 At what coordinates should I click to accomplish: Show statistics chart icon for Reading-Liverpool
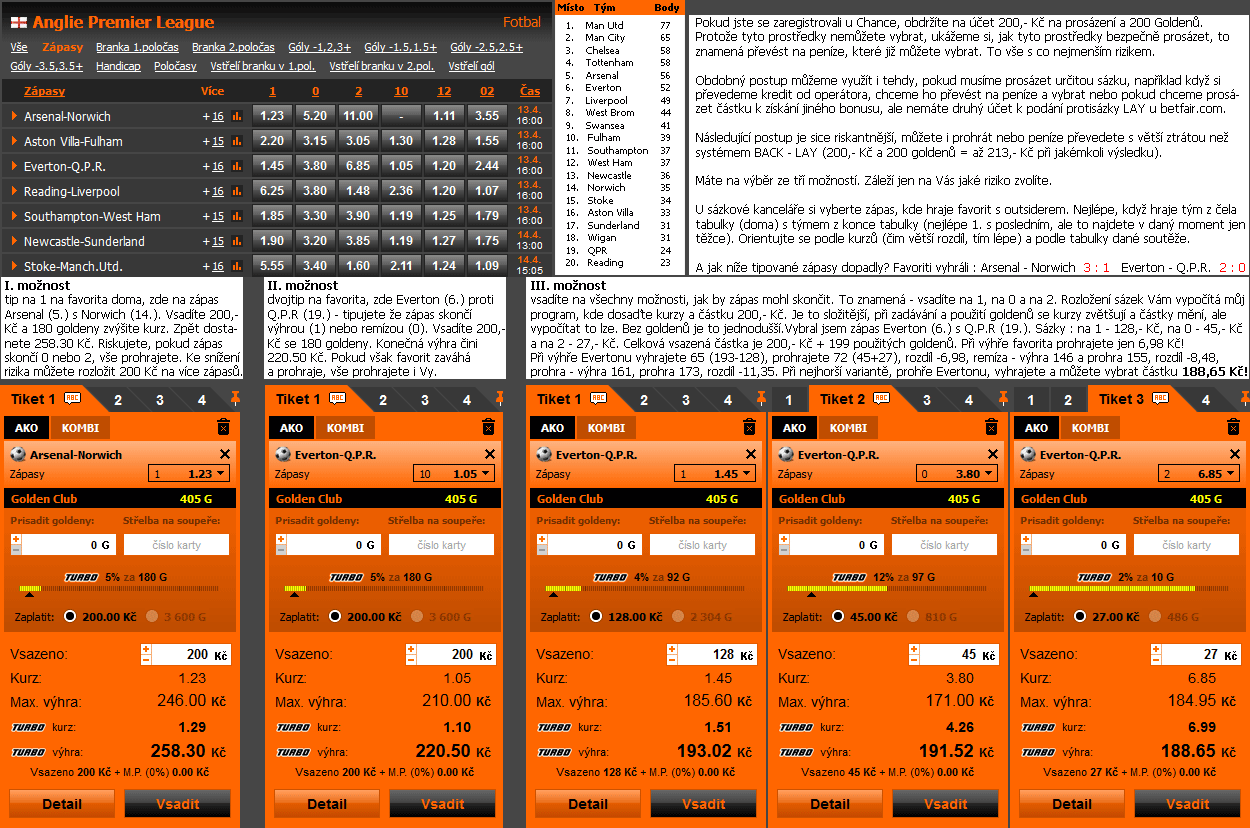tap(237, 191)
